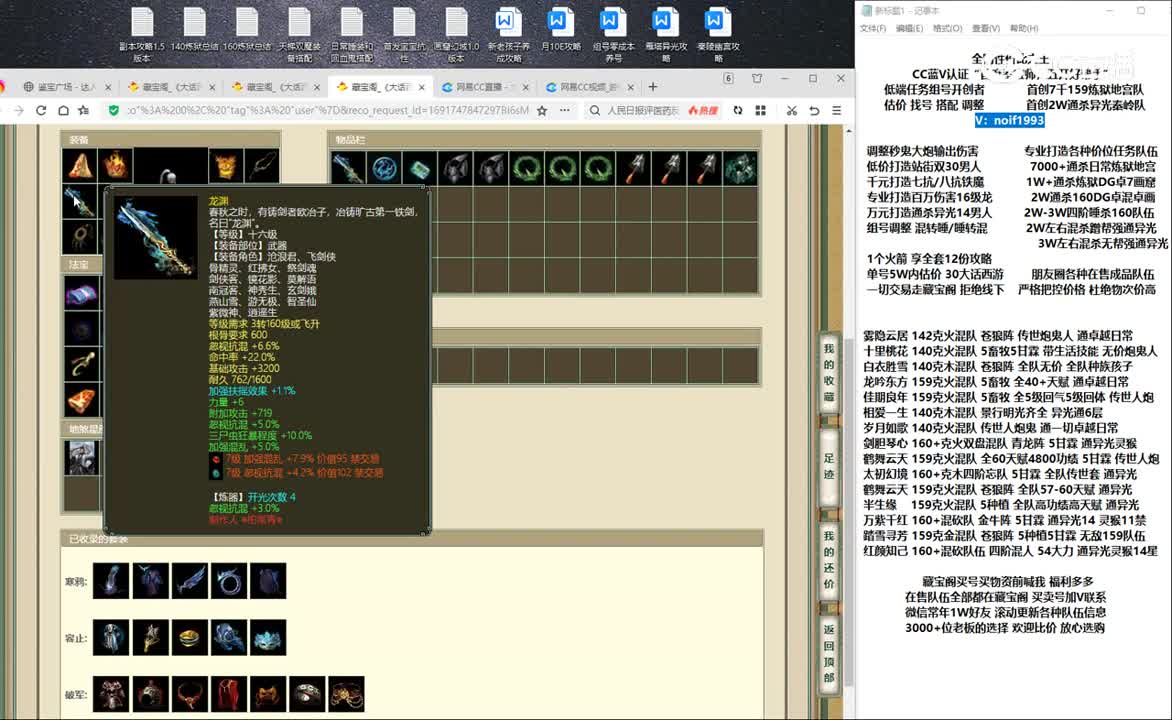
Task: Close the 鉴宝广场 browser tab
Action: [x=108, y=87]
